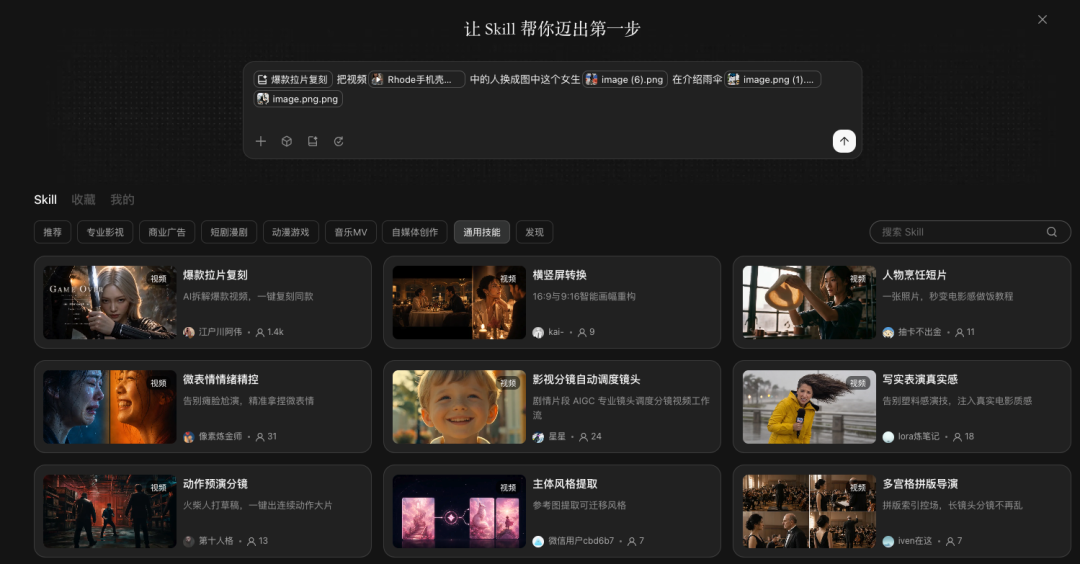Screen dimensions: 1080x564
Task: Click the 微表情情绪精控 card title
Action: coord(220,379)
